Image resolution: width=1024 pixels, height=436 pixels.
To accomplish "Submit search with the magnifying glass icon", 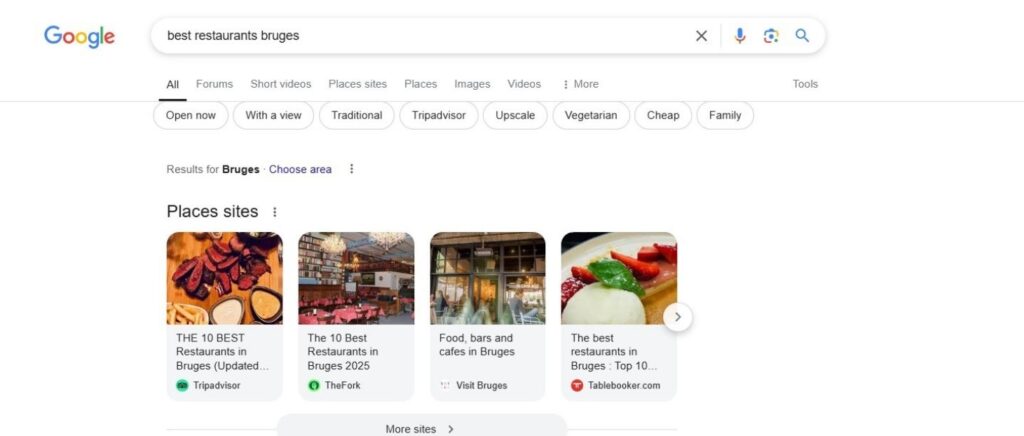I will pyautogui.click(x=802, y=35).
